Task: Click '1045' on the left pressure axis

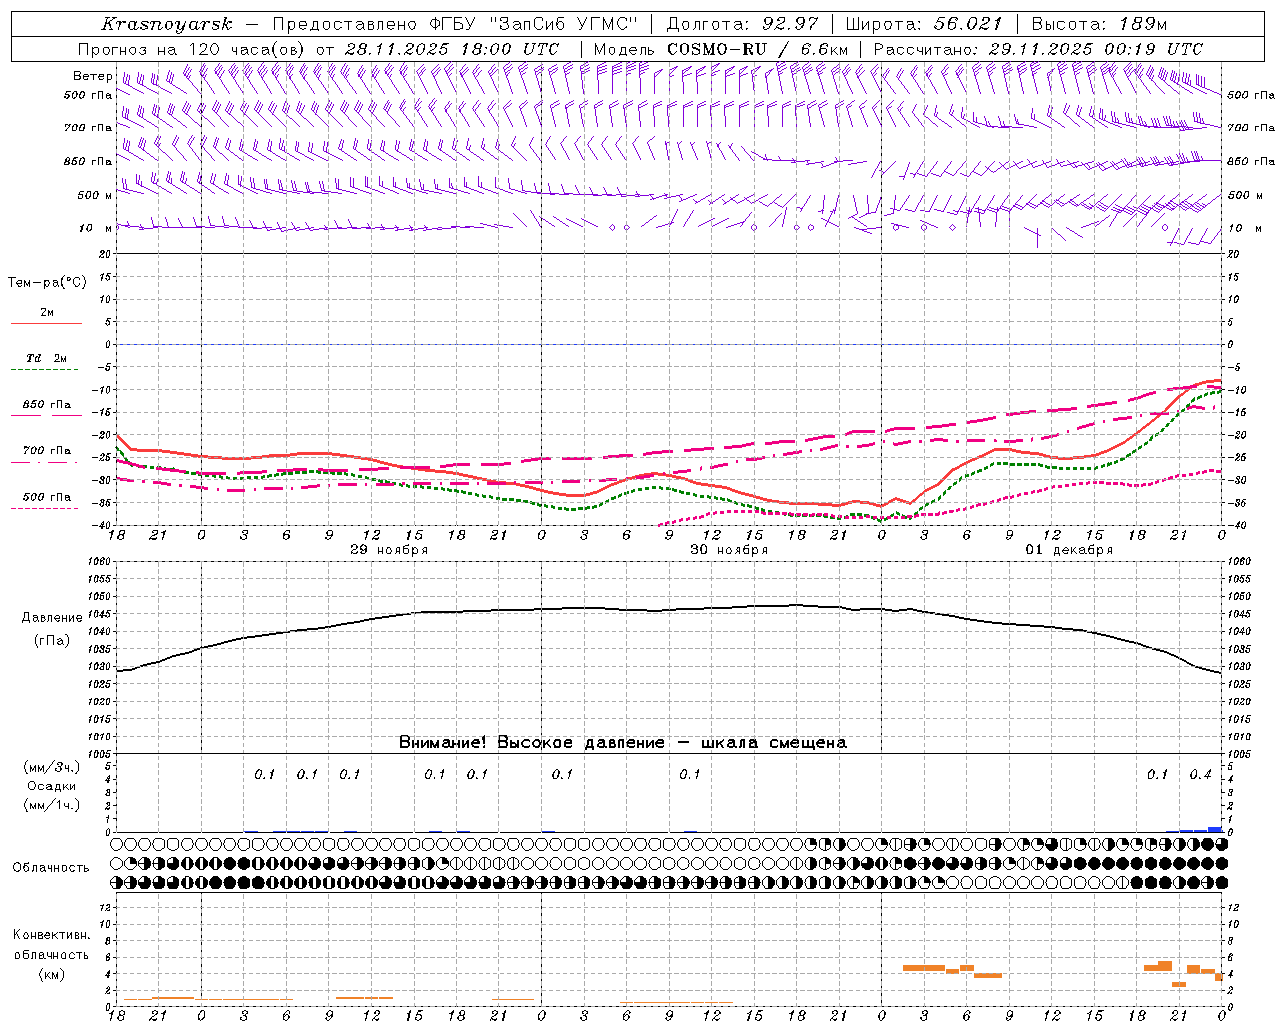Action: [x=101, y=614]
